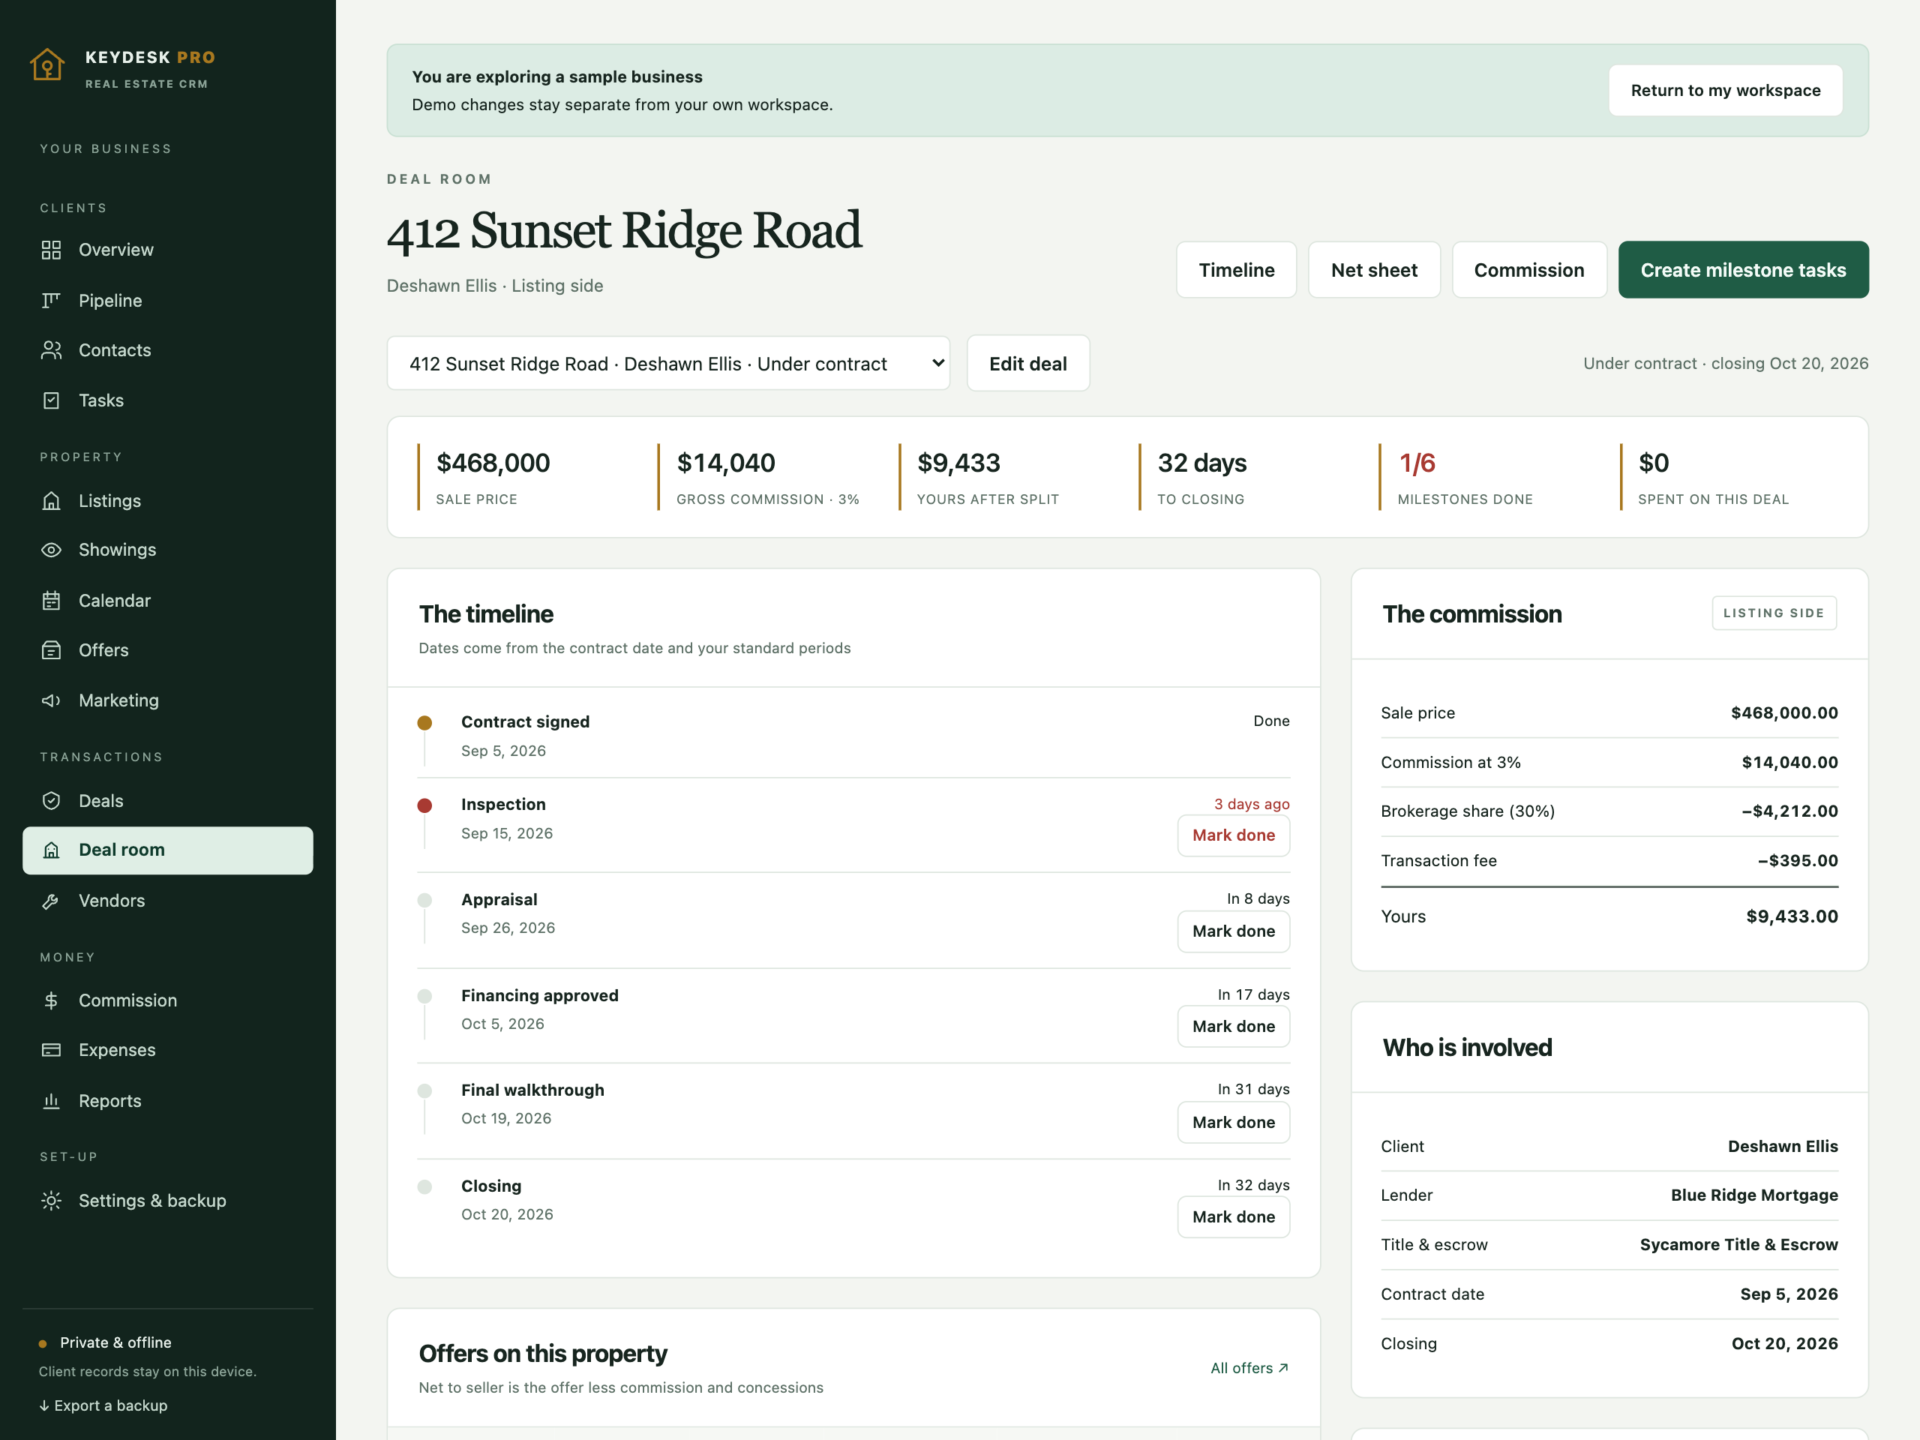Click the Showings eye icon
This screenshot has height=1440, width=1920.
51,550
